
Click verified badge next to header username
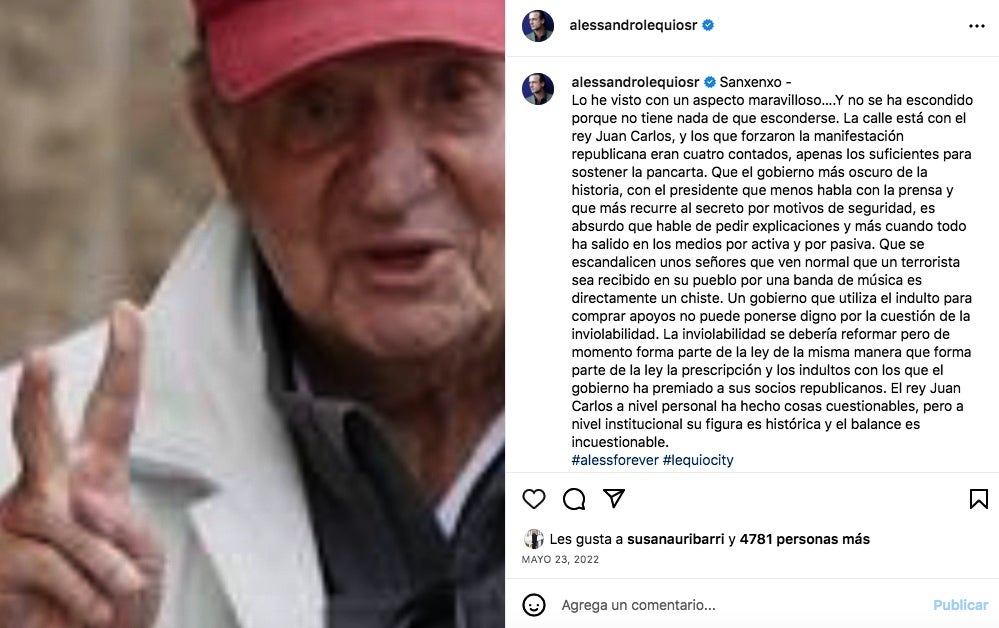click(708, 25)
